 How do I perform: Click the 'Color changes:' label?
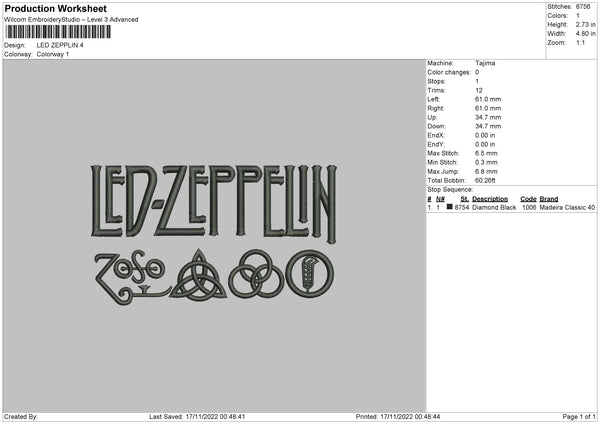click(x=449, y=72)
